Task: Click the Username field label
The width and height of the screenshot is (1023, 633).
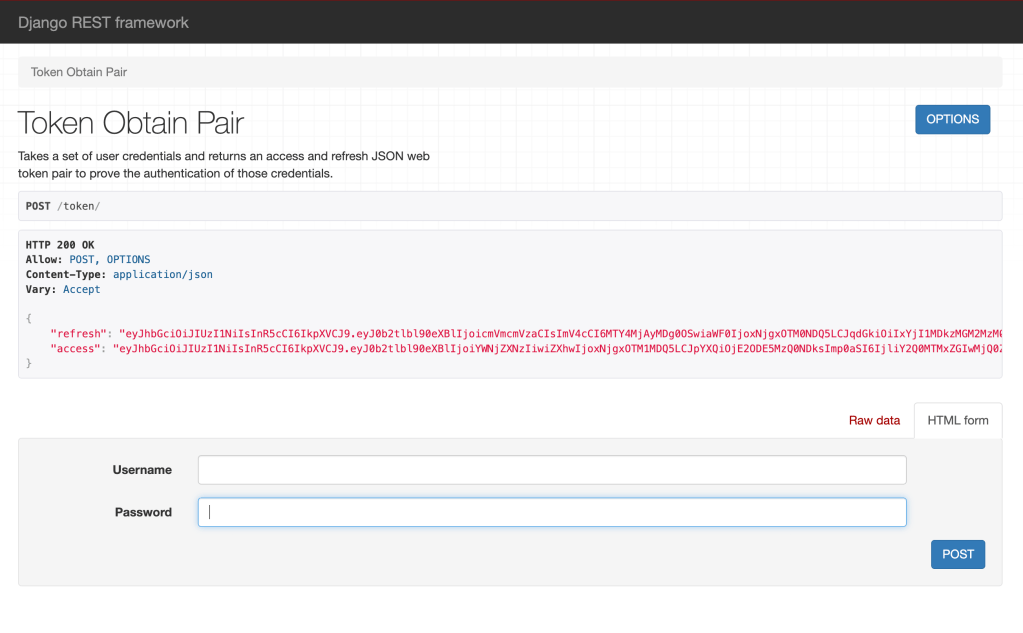Action: [x=142, y=470]
